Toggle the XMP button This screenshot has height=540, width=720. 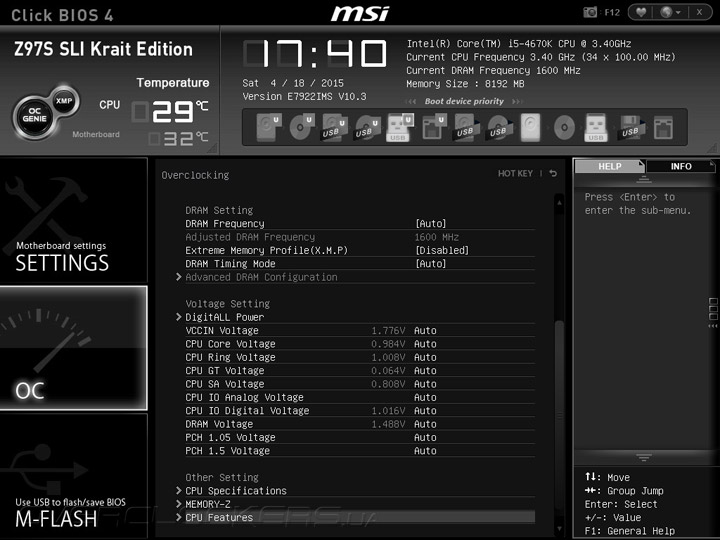pos(64,101)
